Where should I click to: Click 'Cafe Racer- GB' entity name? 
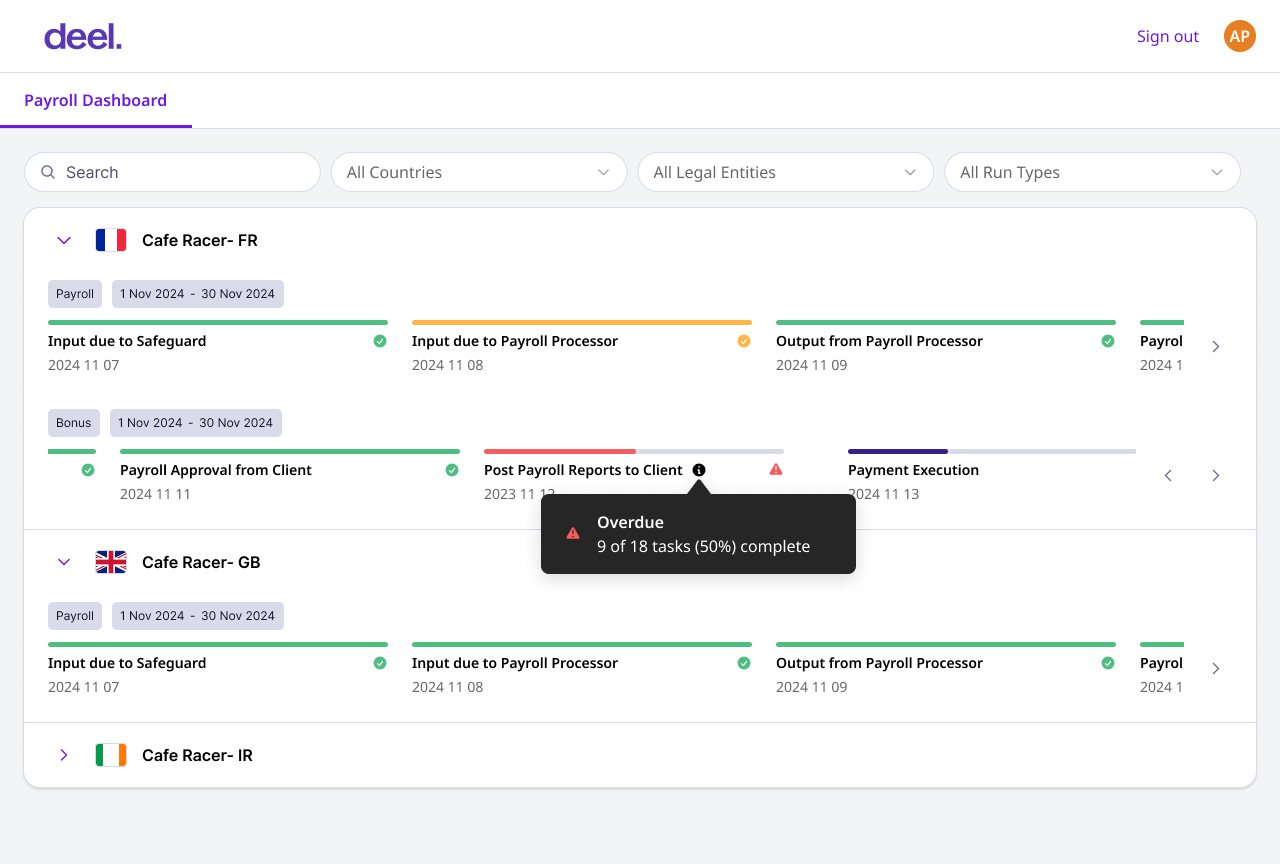(x=201, y=562)
